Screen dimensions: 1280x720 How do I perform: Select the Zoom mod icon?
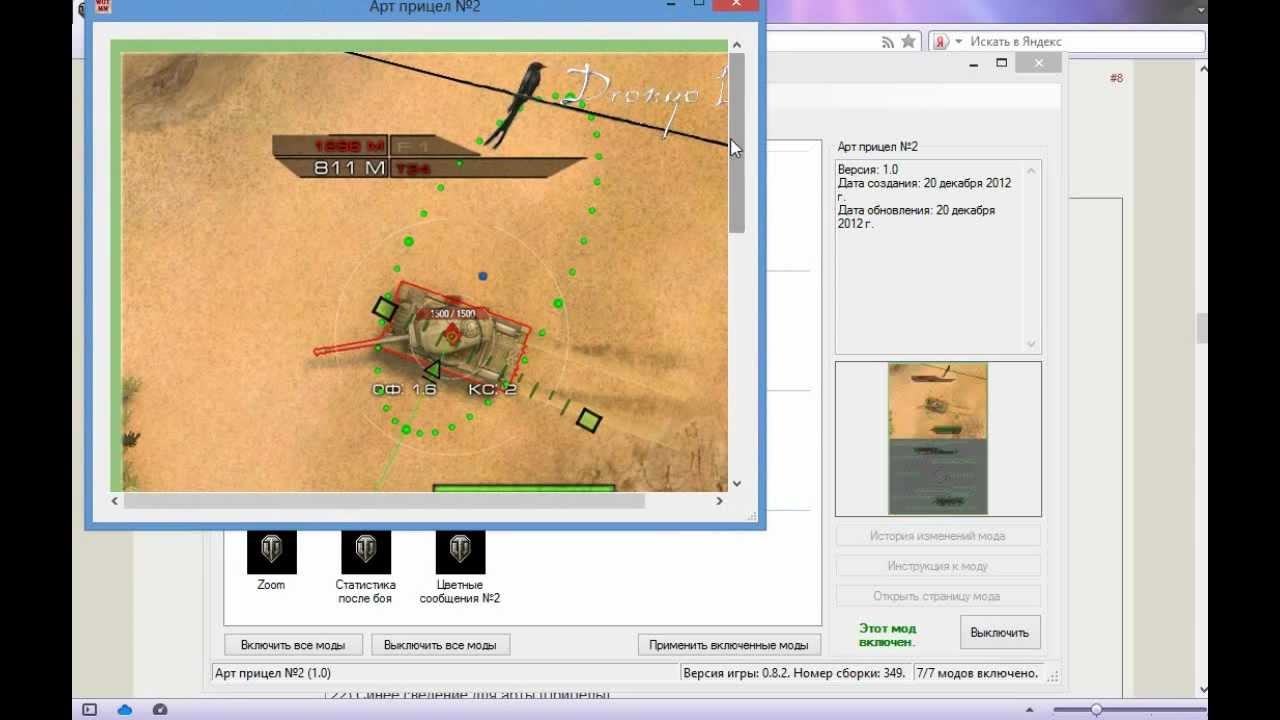point(271,552)
